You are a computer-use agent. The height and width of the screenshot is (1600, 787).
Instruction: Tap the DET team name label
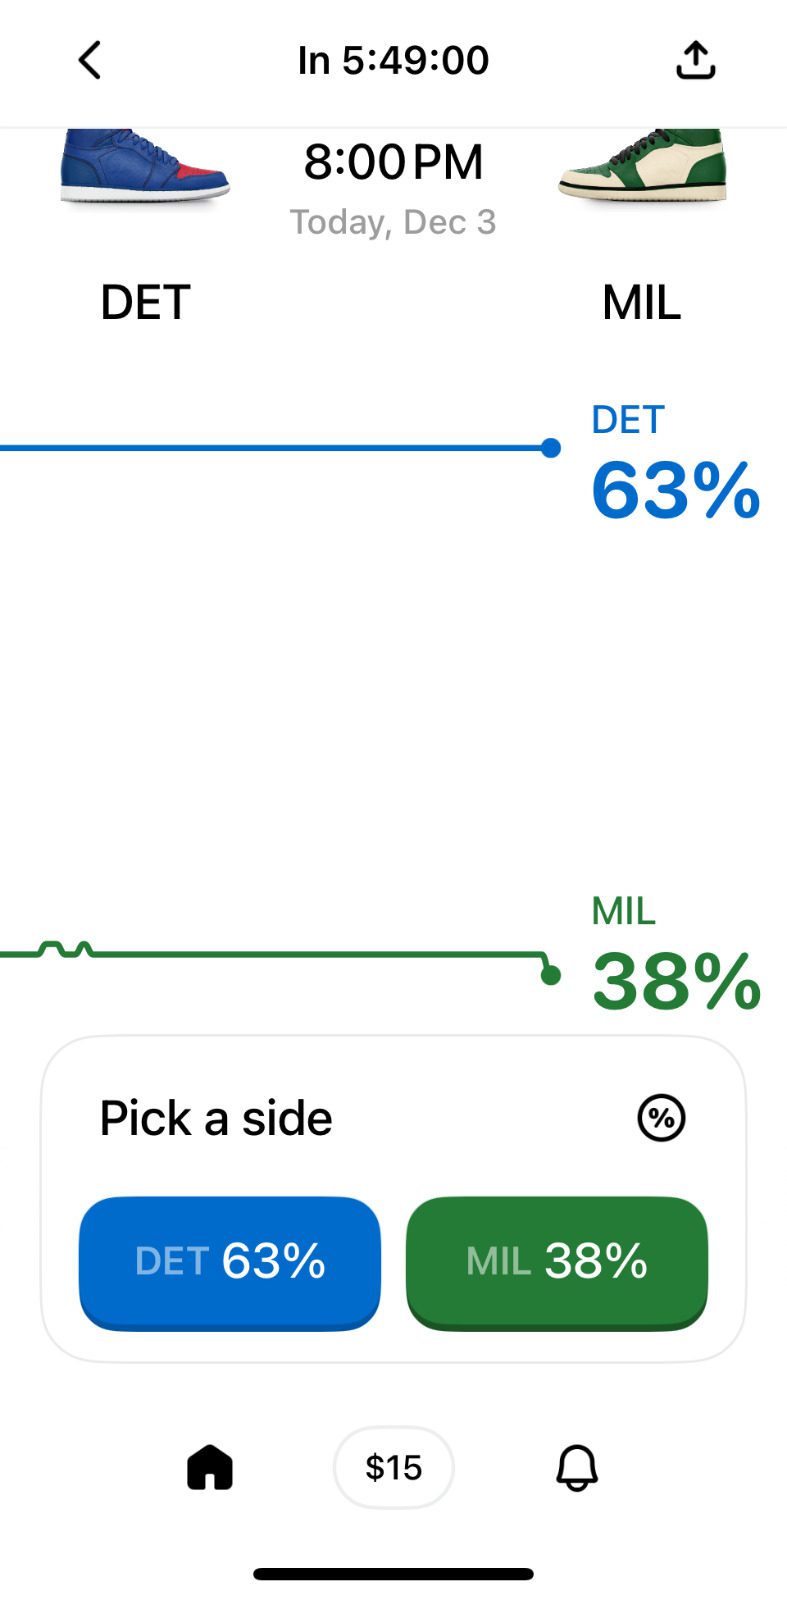pos(145,302)
